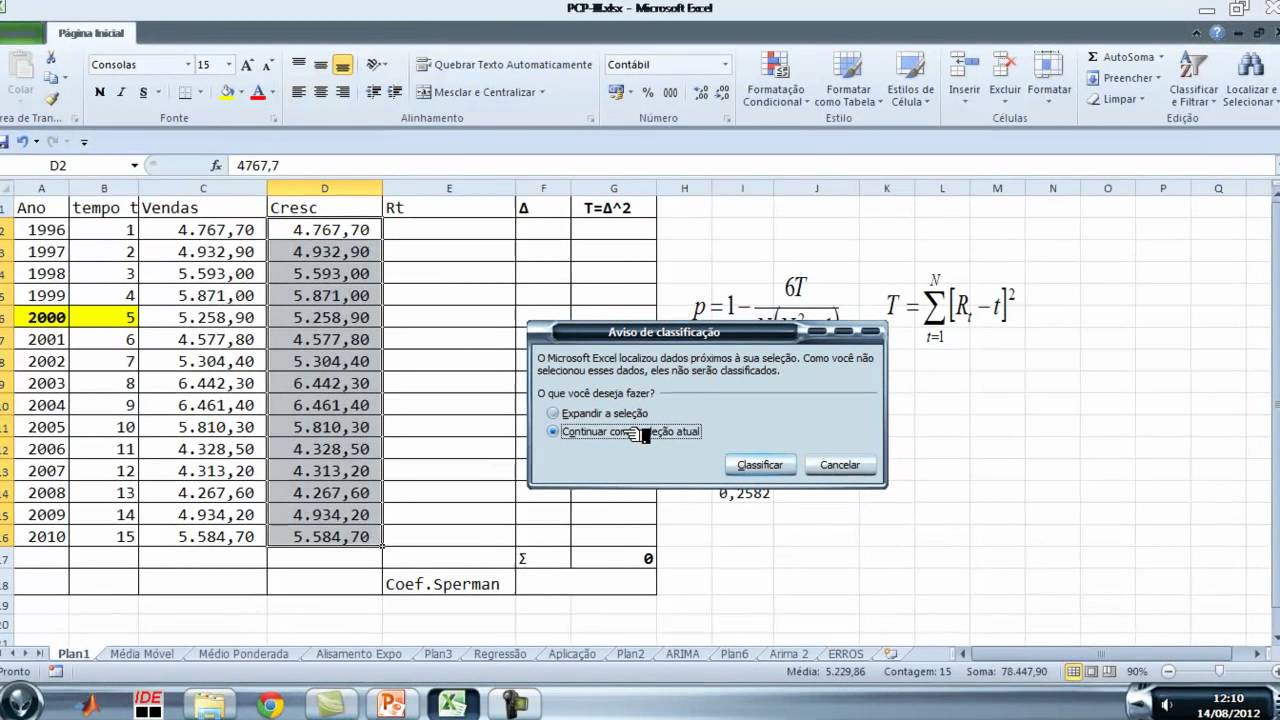
Task: Toggle italic formatting (I)
Action: click(122, 92)
